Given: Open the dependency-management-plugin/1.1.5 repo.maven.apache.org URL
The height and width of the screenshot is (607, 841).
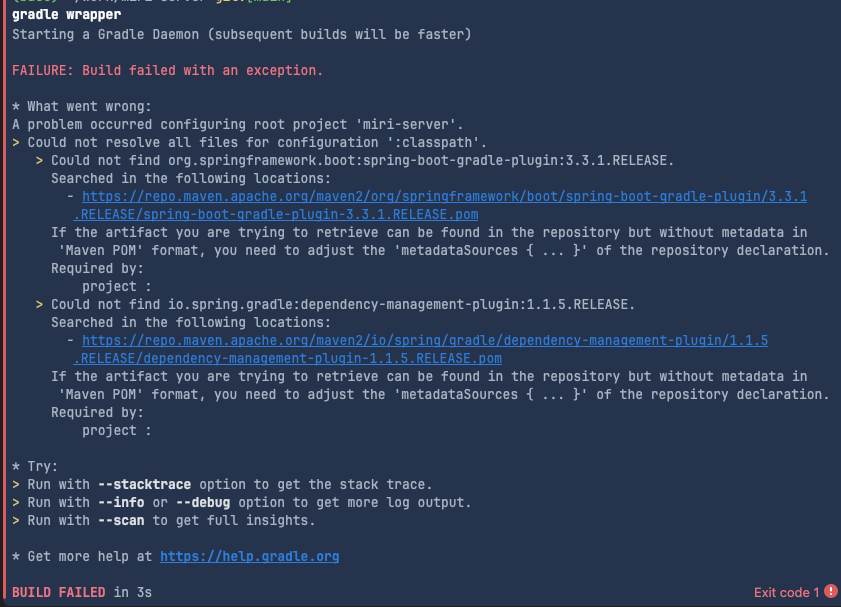Looking at the screenshot, I should click(x=425, y=340).
